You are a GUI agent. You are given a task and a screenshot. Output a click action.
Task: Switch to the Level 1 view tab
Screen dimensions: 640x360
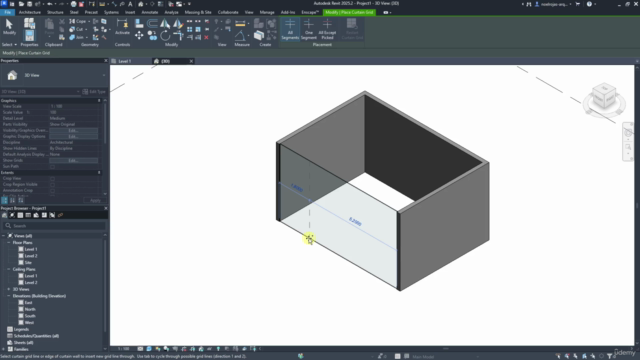point(124,61)
